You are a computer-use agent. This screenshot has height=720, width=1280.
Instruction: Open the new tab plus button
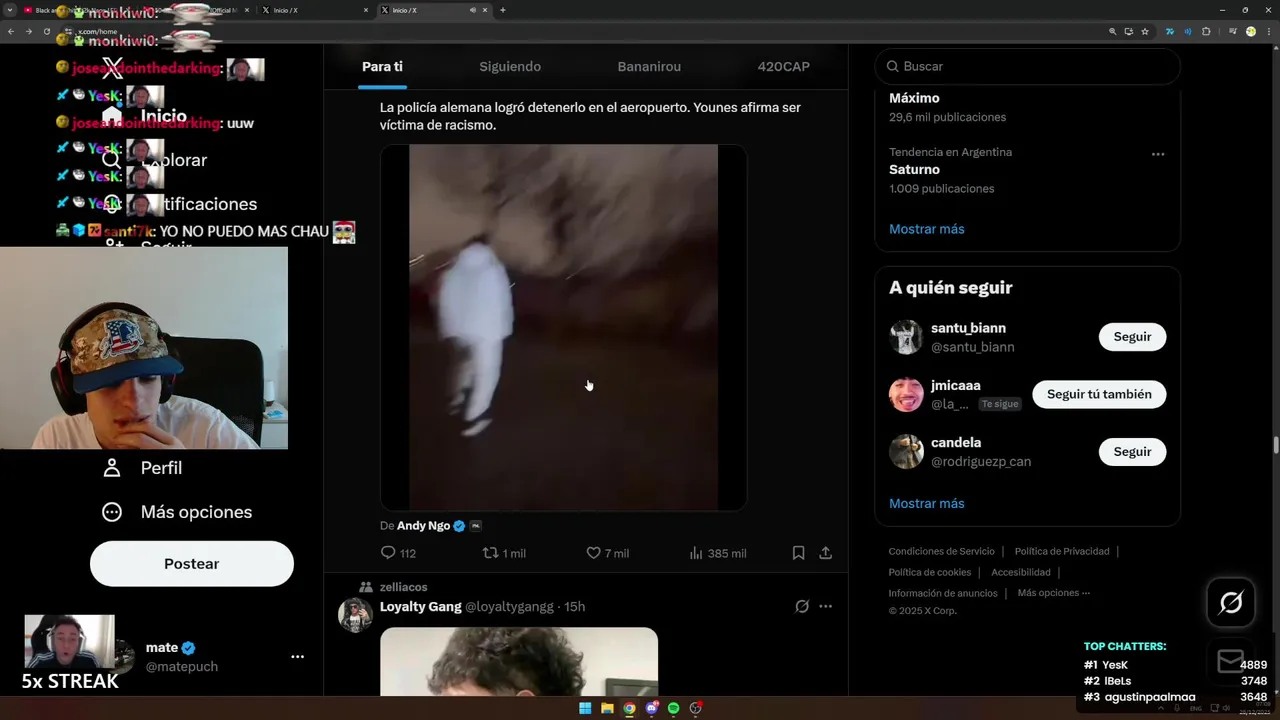(502, 10)
